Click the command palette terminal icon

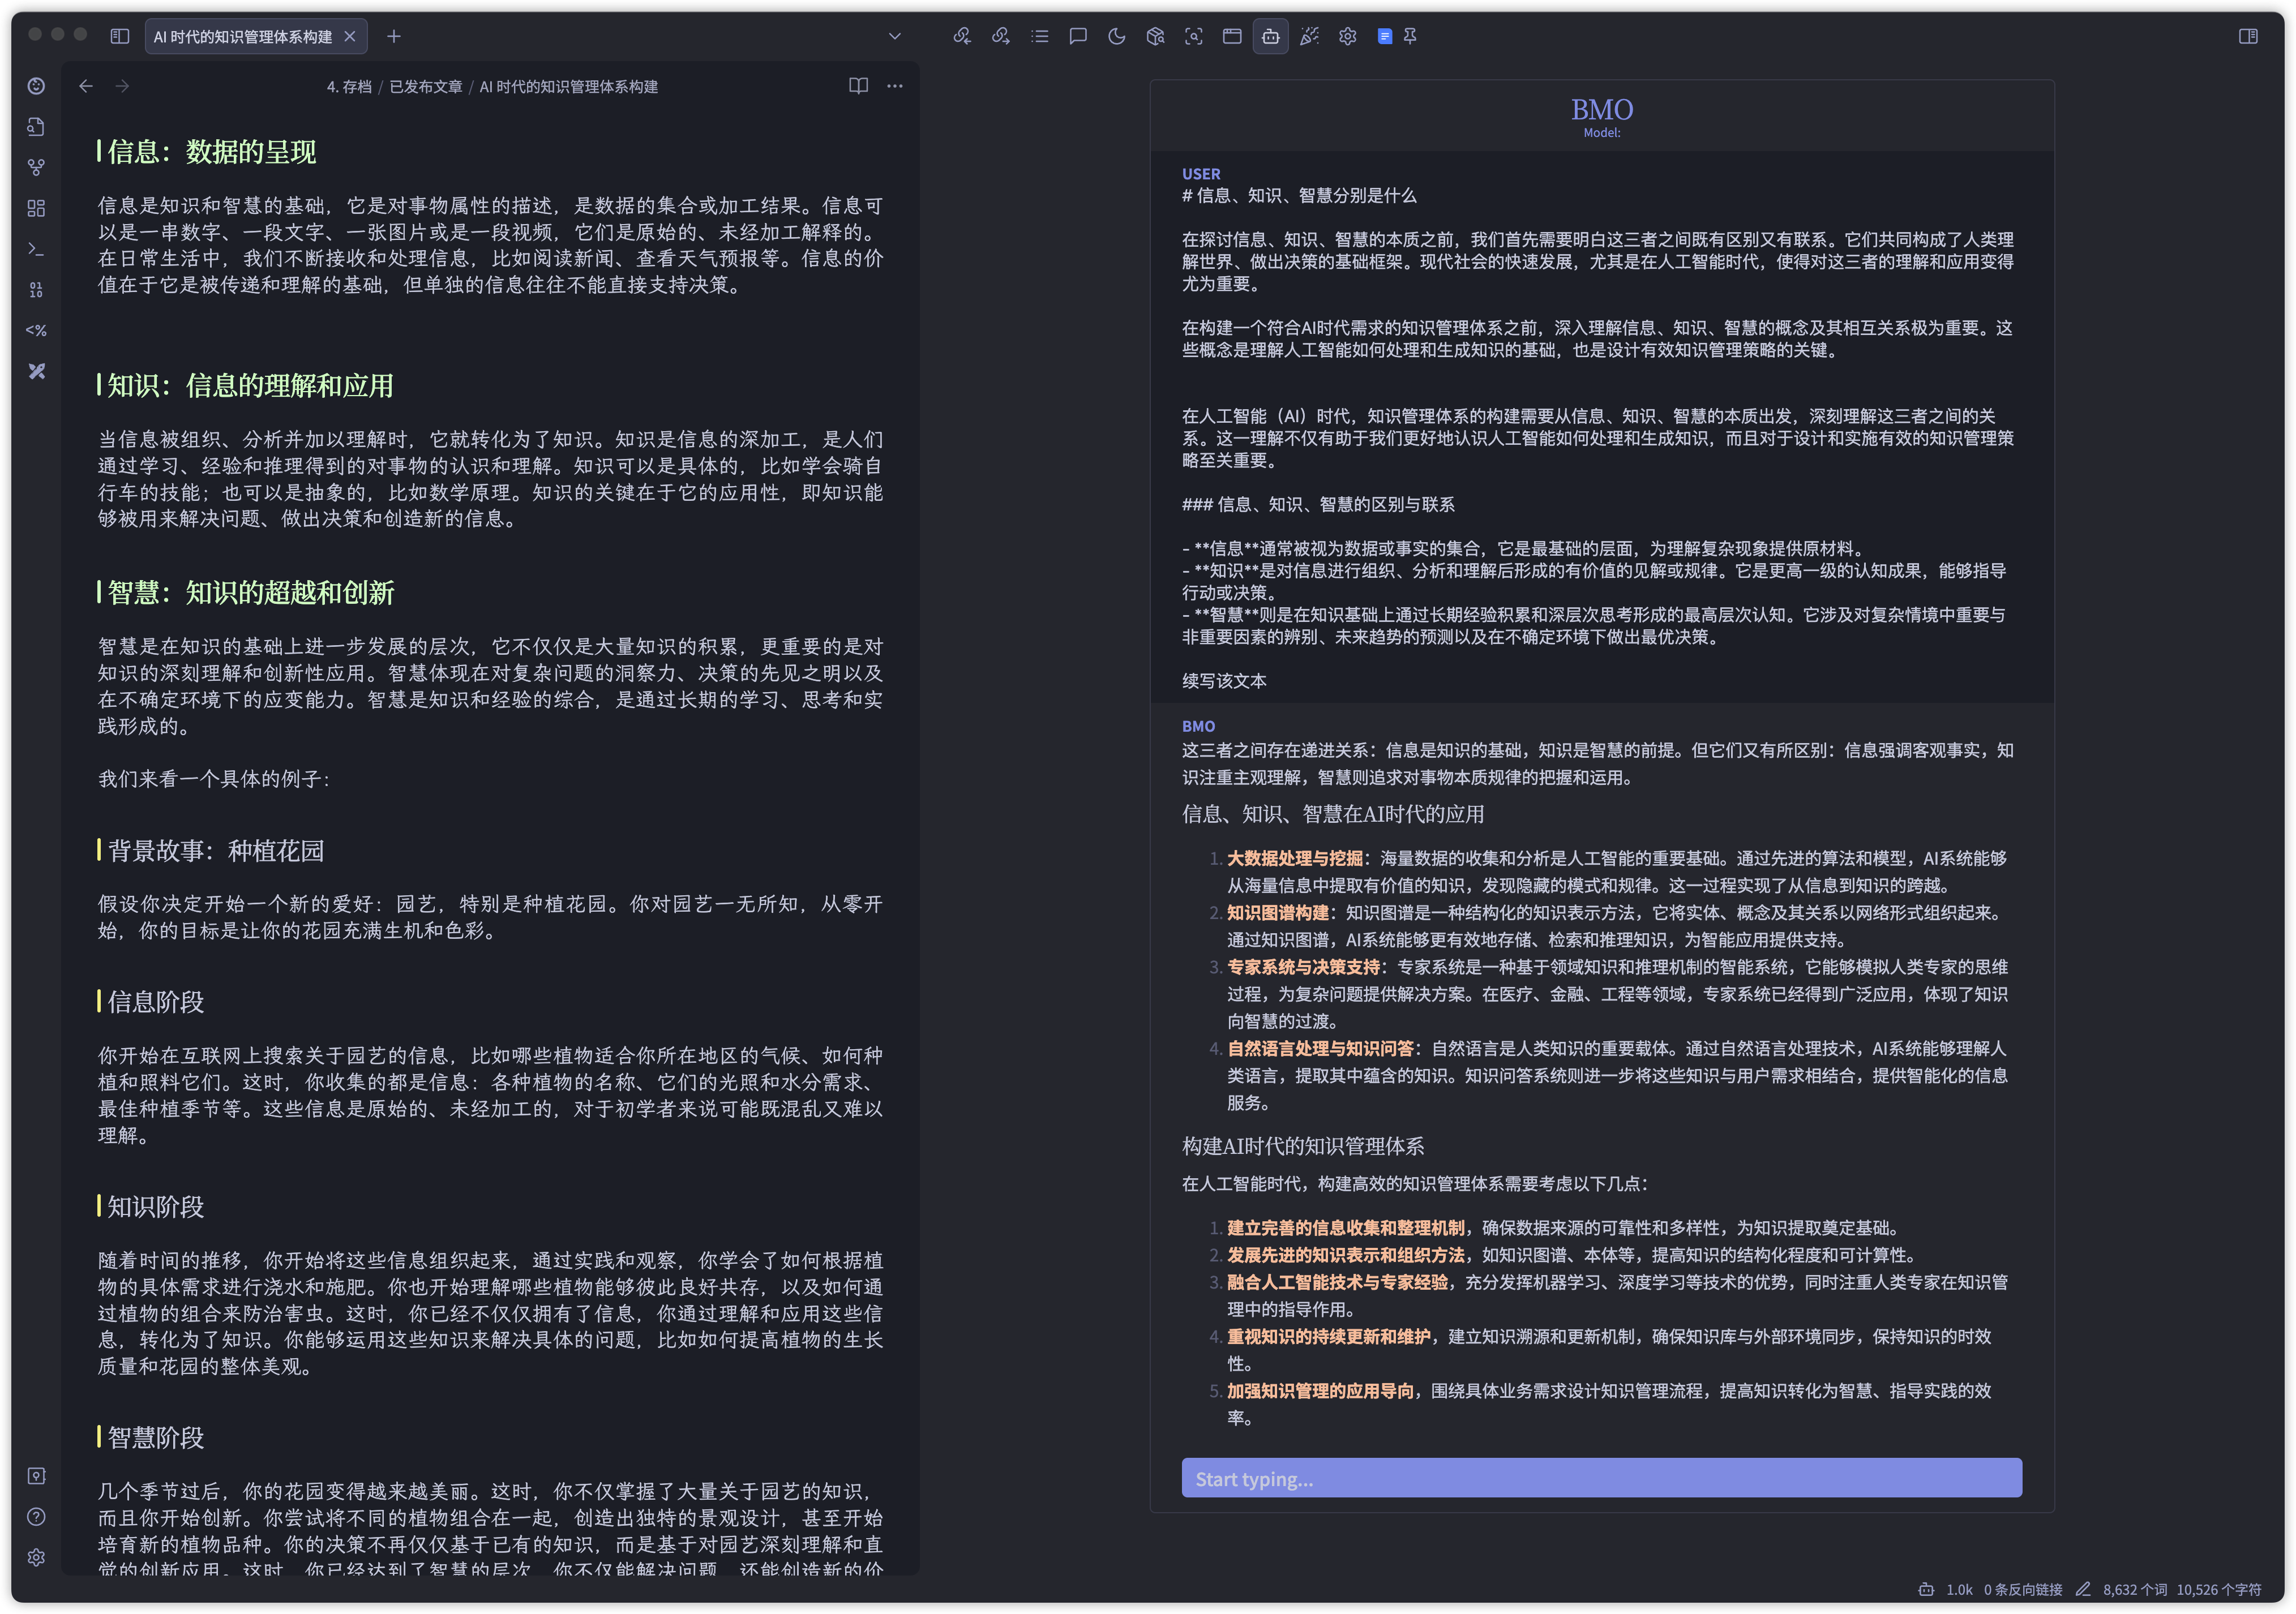pos(36,249)
